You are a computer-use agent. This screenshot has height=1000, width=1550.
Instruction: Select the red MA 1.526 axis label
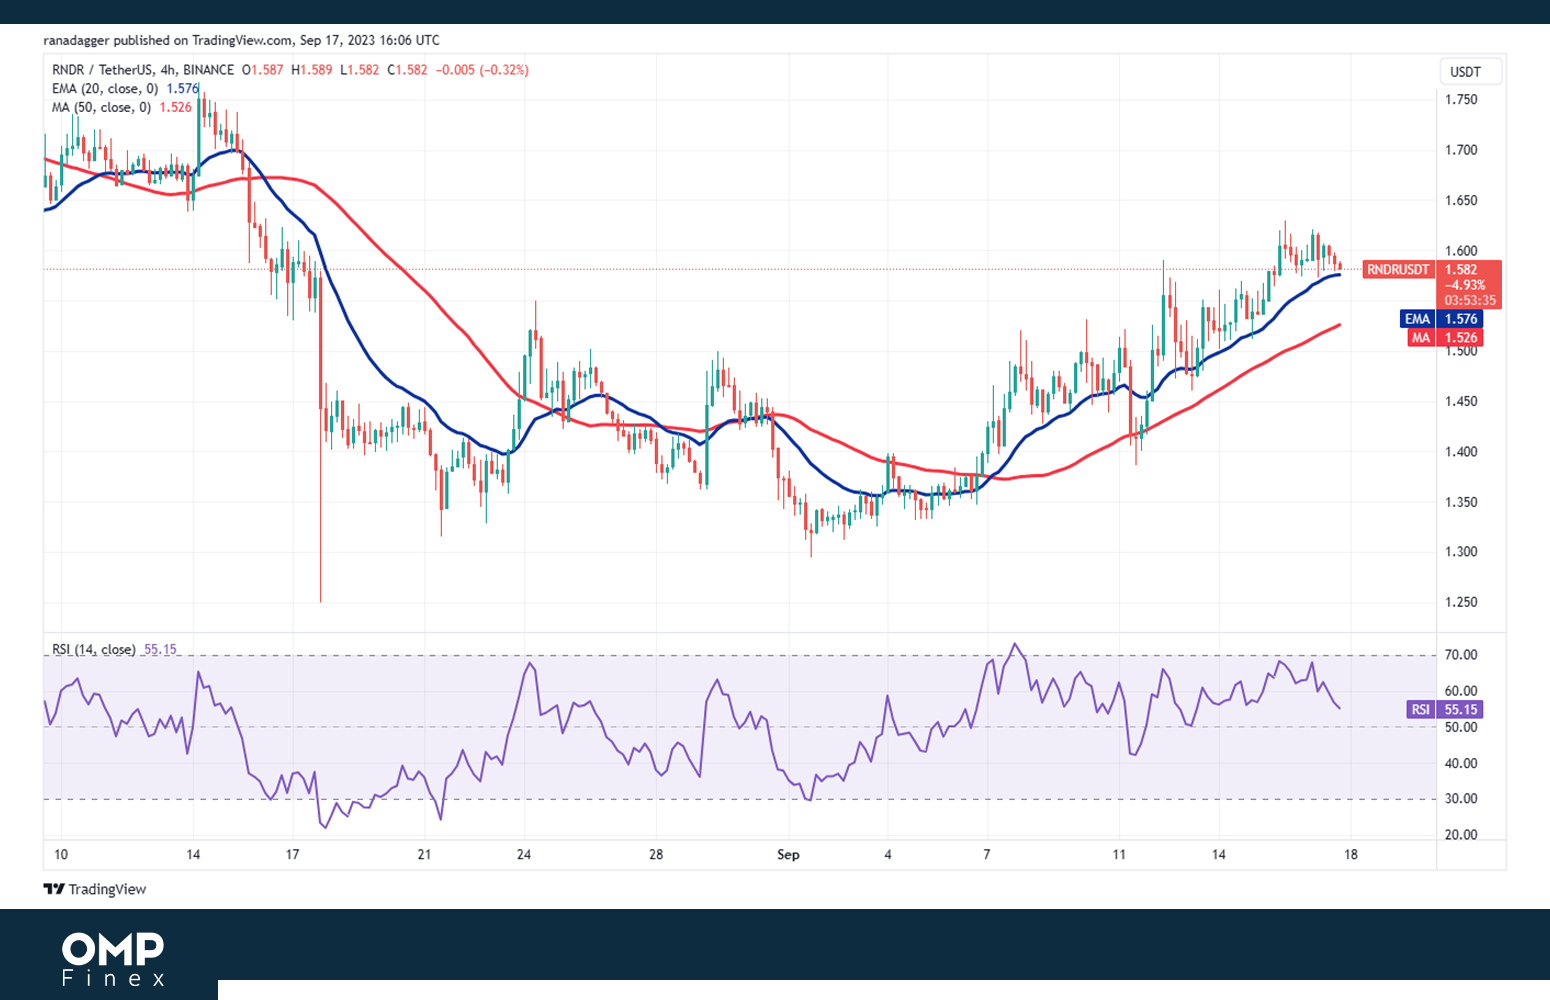[x=1444, y=338]
